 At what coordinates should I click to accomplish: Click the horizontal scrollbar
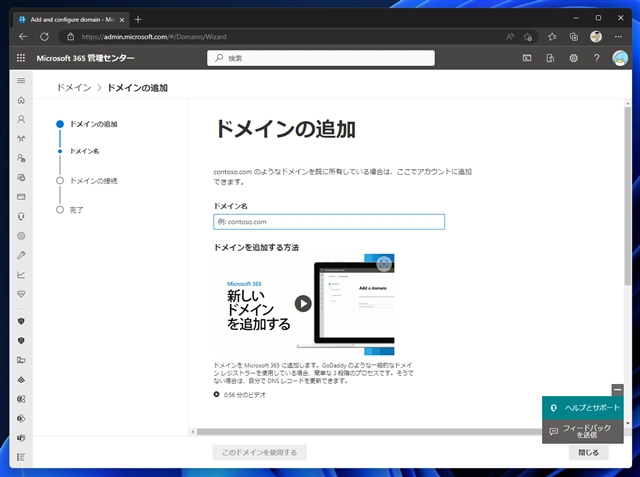(x=369, y=432)
